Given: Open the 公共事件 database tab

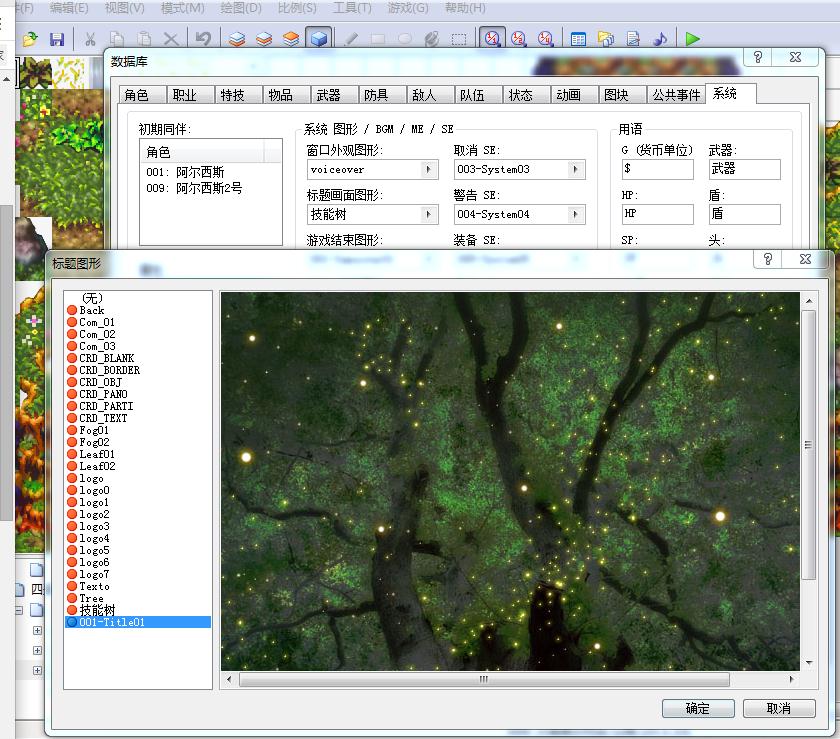Looking at the screenshot, I should coord(676,95).
